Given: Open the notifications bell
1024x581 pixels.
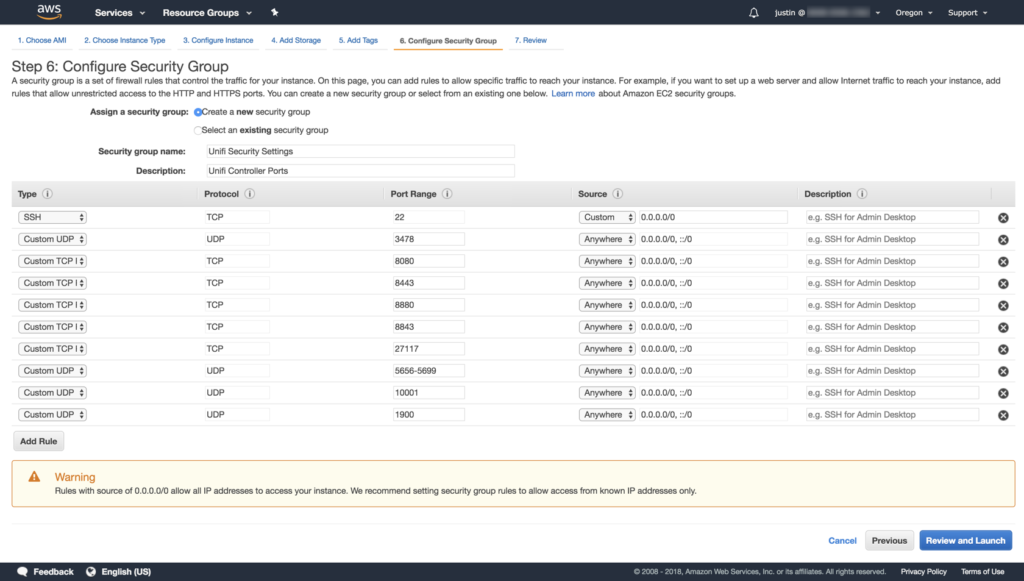Looking at the screenshot, I should [x=754, y=12].
